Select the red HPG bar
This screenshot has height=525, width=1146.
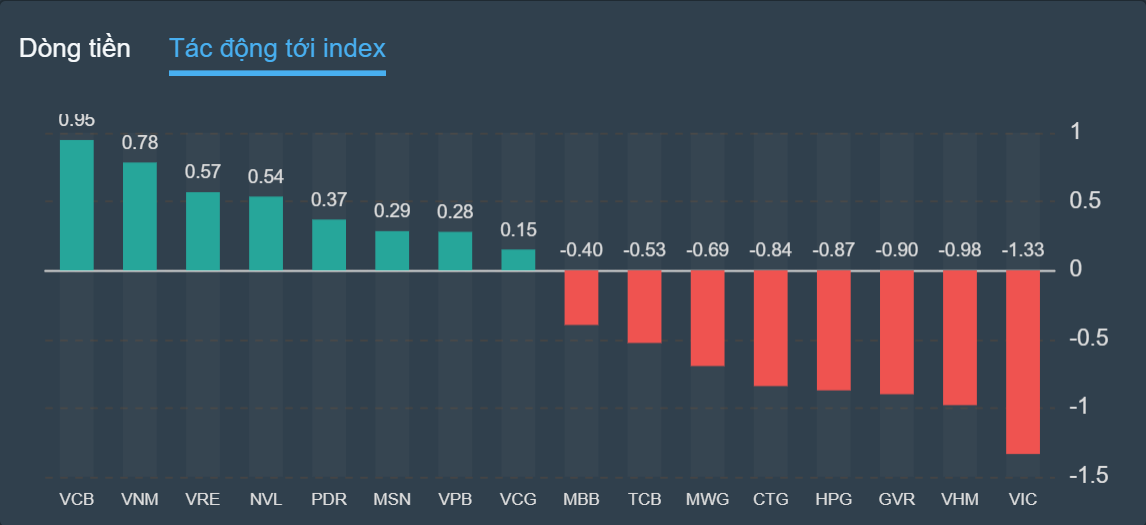(833, 330)
